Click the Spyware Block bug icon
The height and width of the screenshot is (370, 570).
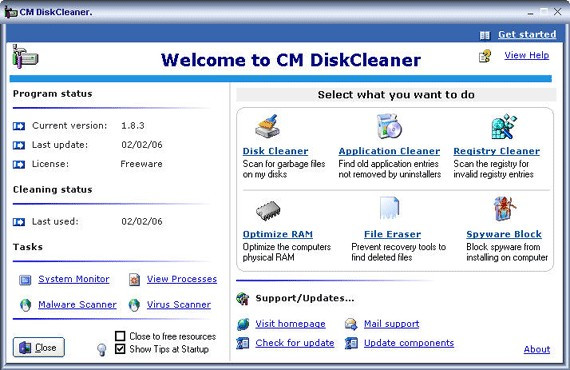coord(505,208)
